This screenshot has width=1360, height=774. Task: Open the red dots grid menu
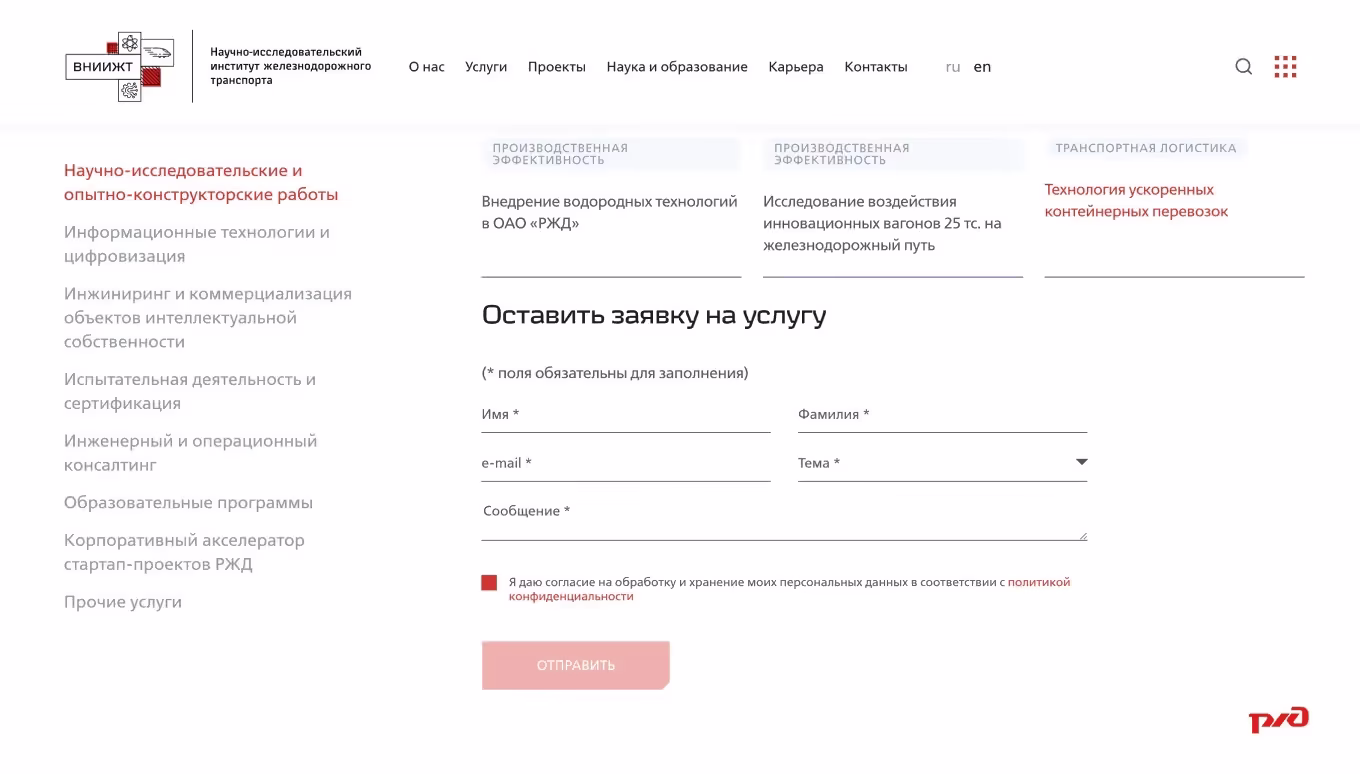[1285, 67]
